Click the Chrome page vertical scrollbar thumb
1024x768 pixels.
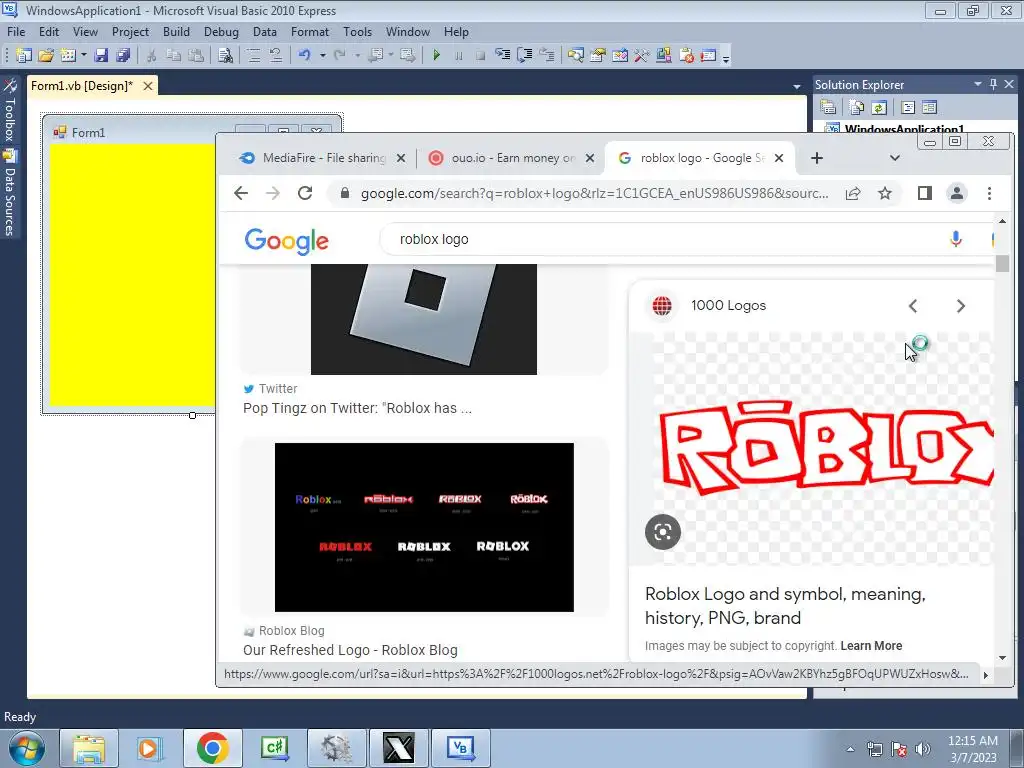(1002, 263)
